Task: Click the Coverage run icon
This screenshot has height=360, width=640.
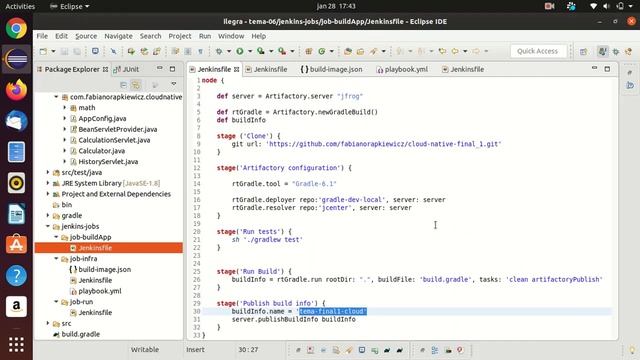Action: 261,51
